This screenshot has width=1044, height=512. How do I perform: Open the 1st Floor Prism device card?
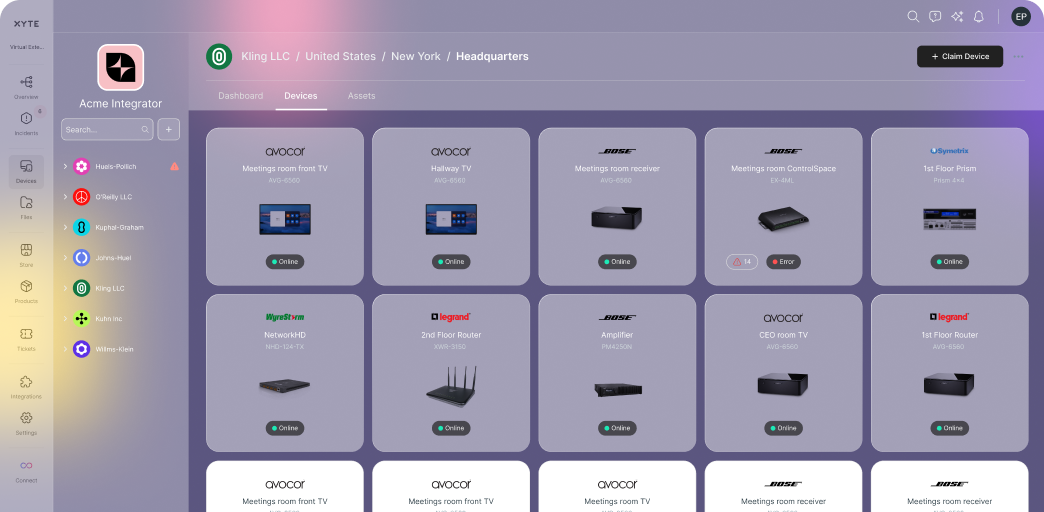(x=949, y=206)
